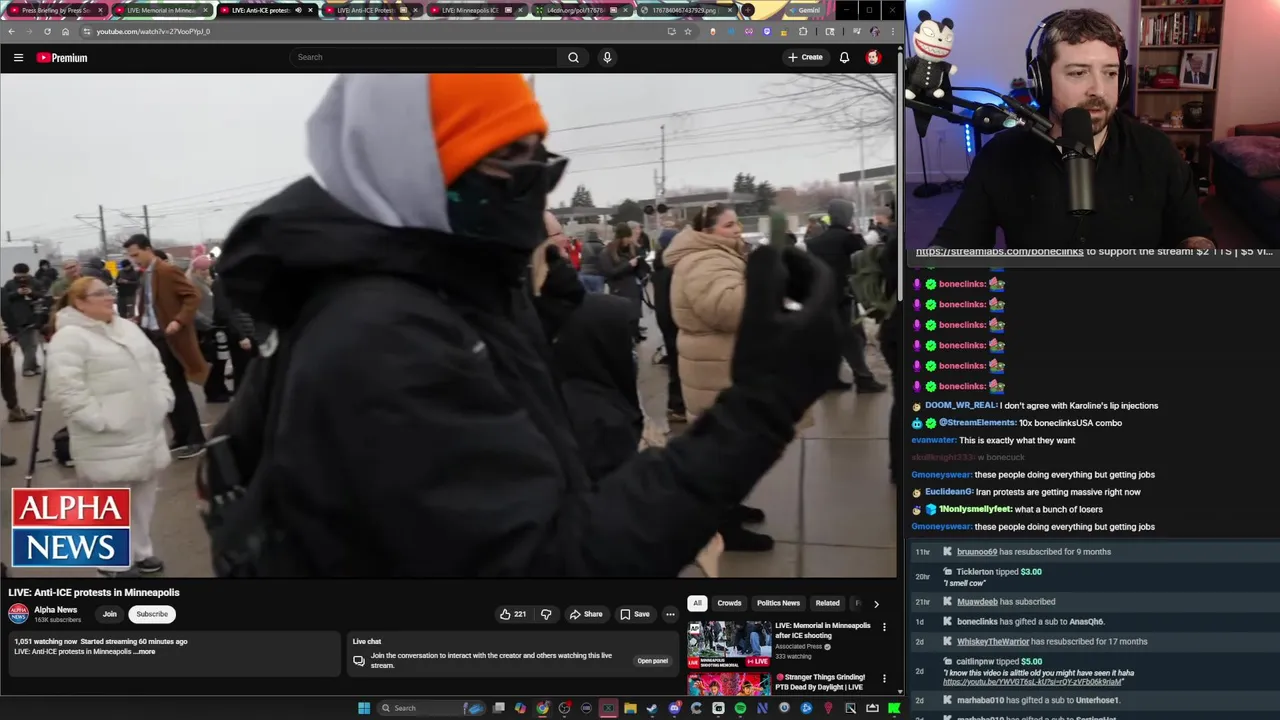Click the live protest video player
The width and height of the screenshot is (1280, 720).
pyautogui.click(x=449, y=325)
